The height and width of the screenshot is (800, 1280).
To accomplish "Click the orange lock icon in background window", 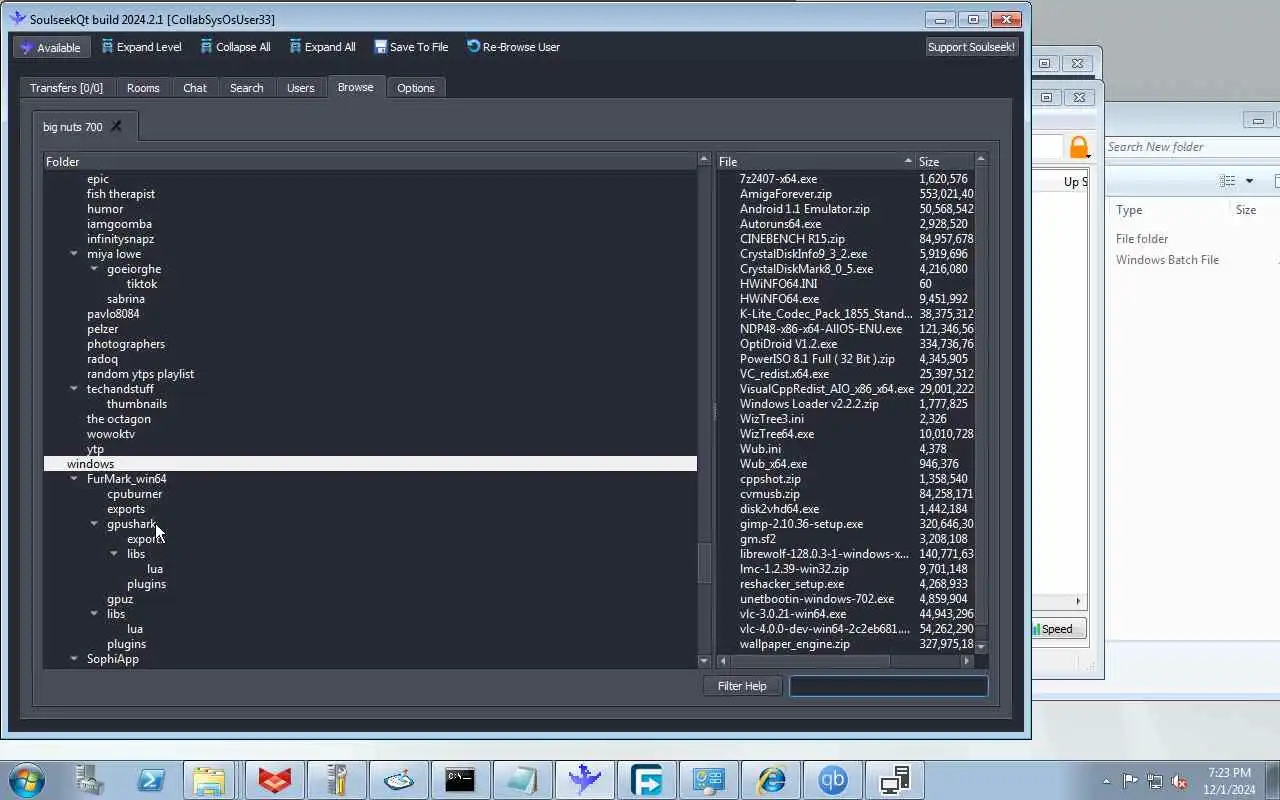I will 1078,148.
